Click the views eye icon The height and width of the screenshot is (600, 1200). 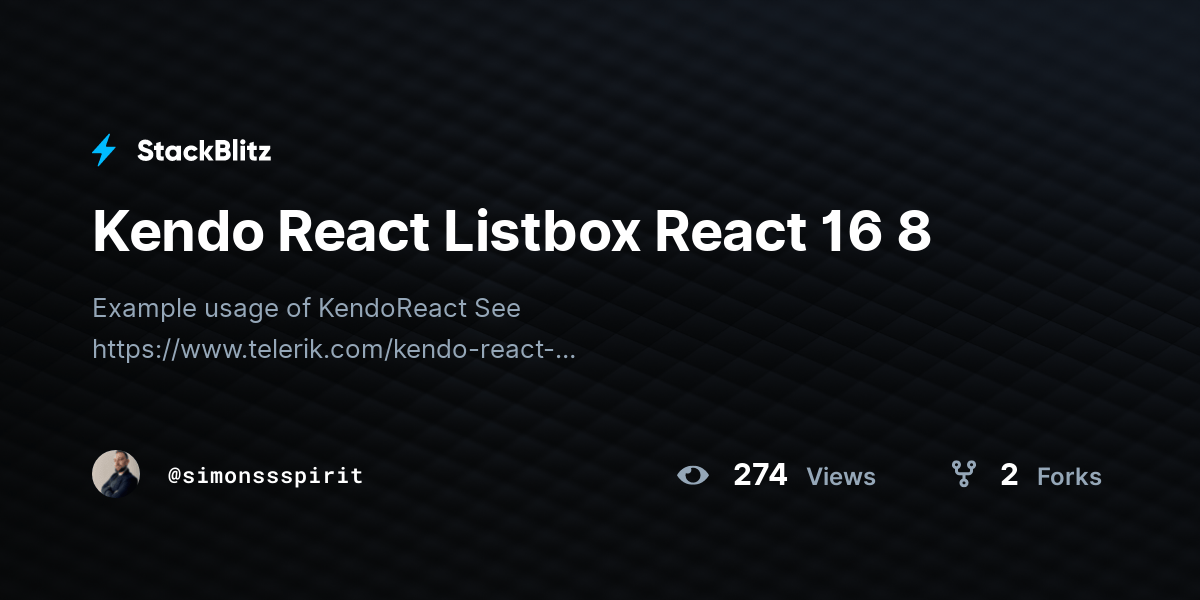pyautogui.click(x=692, y=475)
